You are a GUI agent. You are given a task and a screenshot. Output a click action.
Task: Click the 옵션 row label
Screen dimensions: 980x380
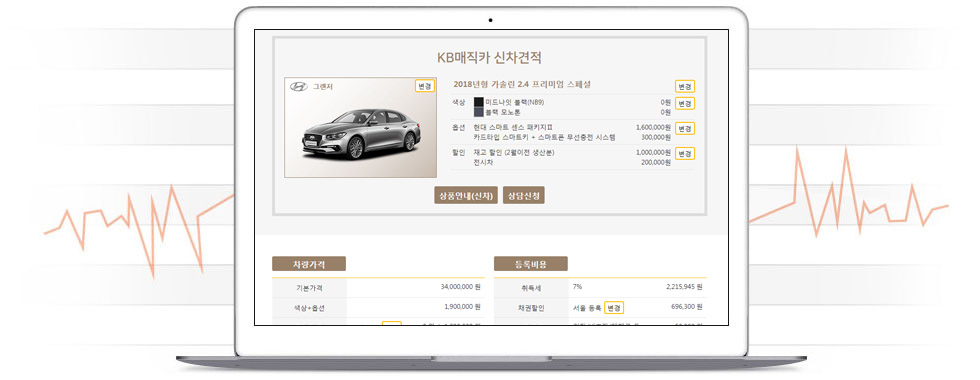[459, 127]
